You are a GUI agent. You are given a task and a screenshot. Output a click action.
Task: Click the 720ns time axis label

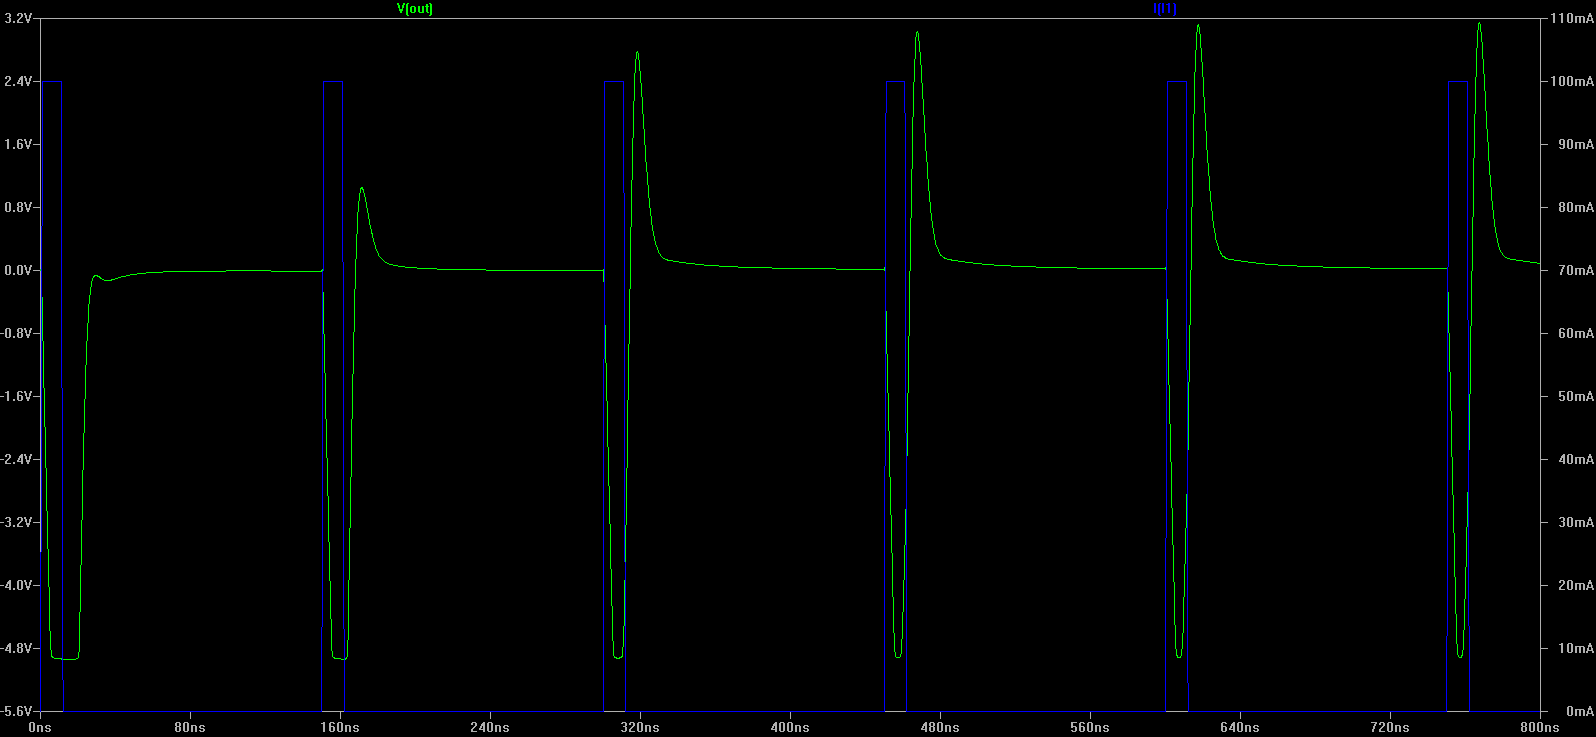[1390, 727]
